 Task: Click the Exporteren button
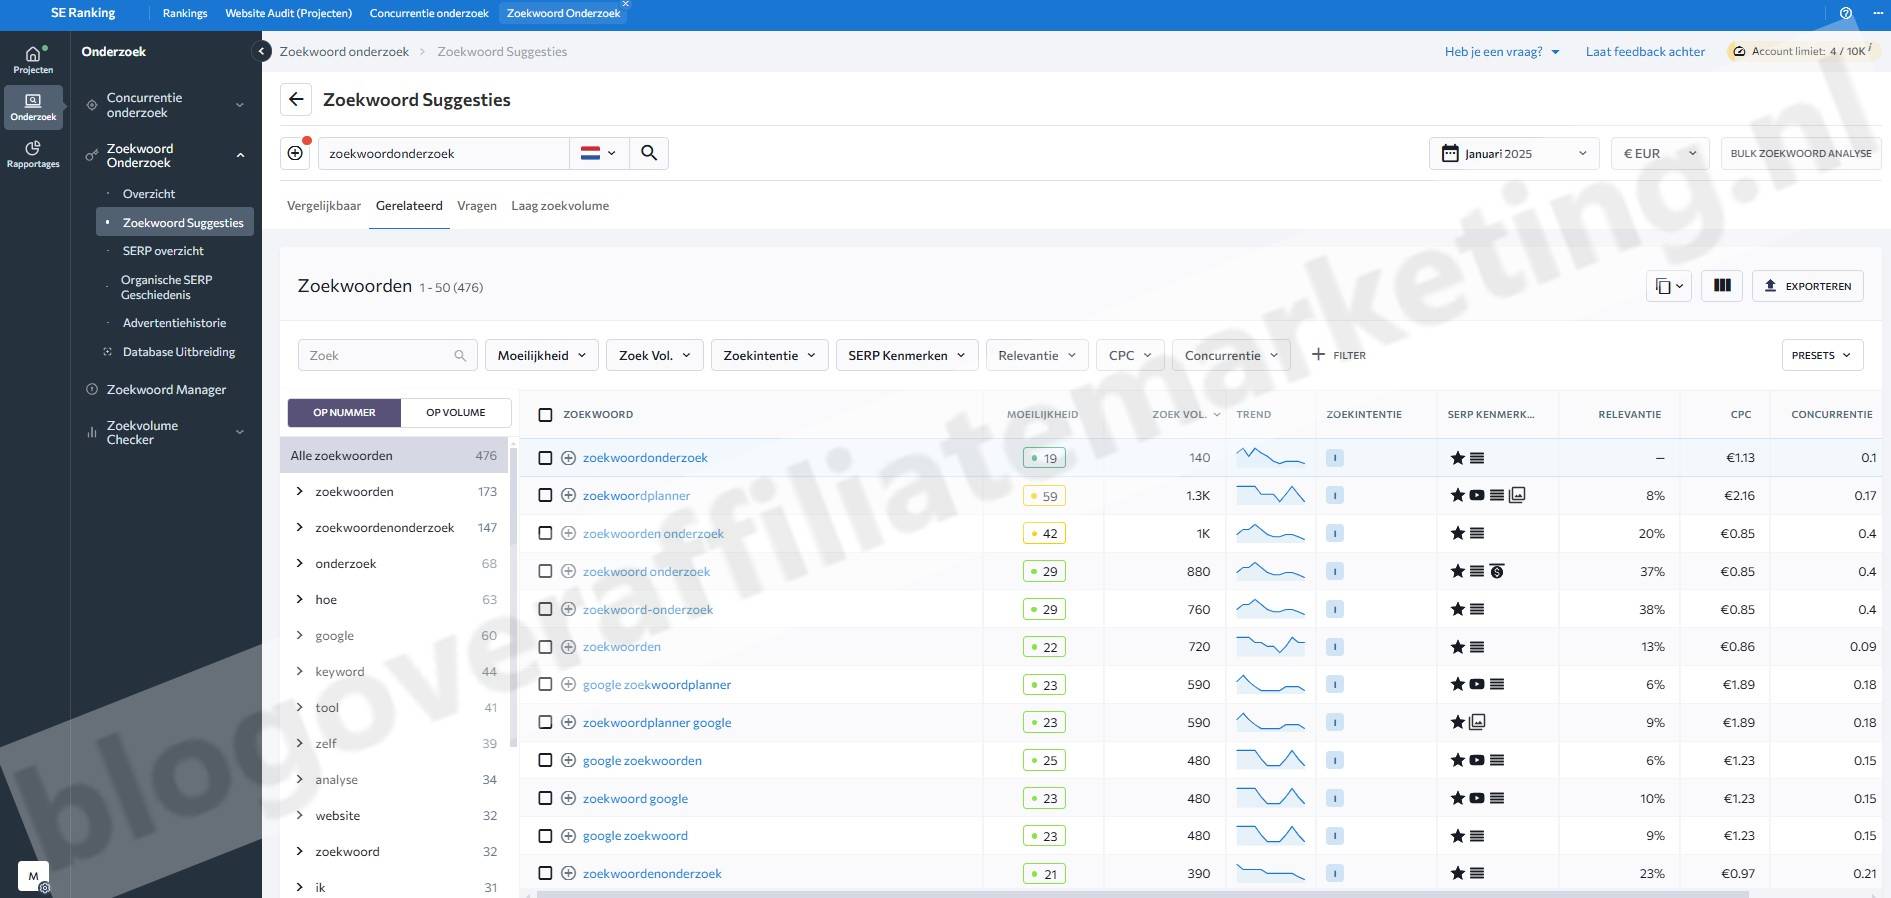1807,286
